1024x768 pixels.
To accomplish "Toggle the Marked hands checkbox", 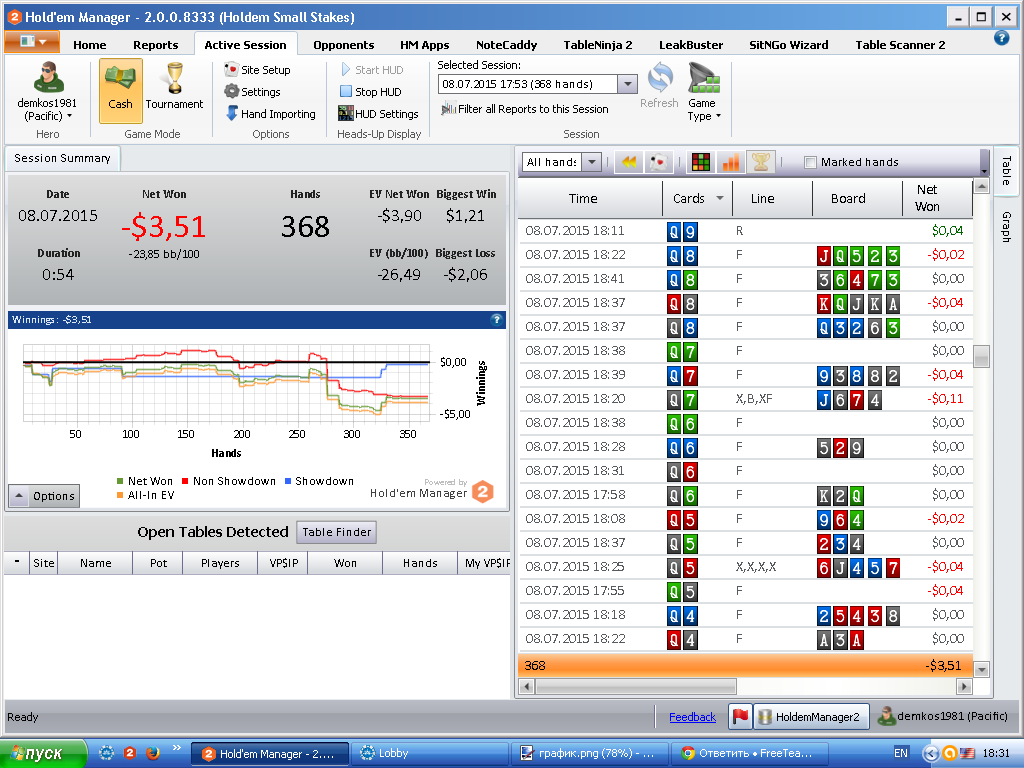I will point(810,163).
